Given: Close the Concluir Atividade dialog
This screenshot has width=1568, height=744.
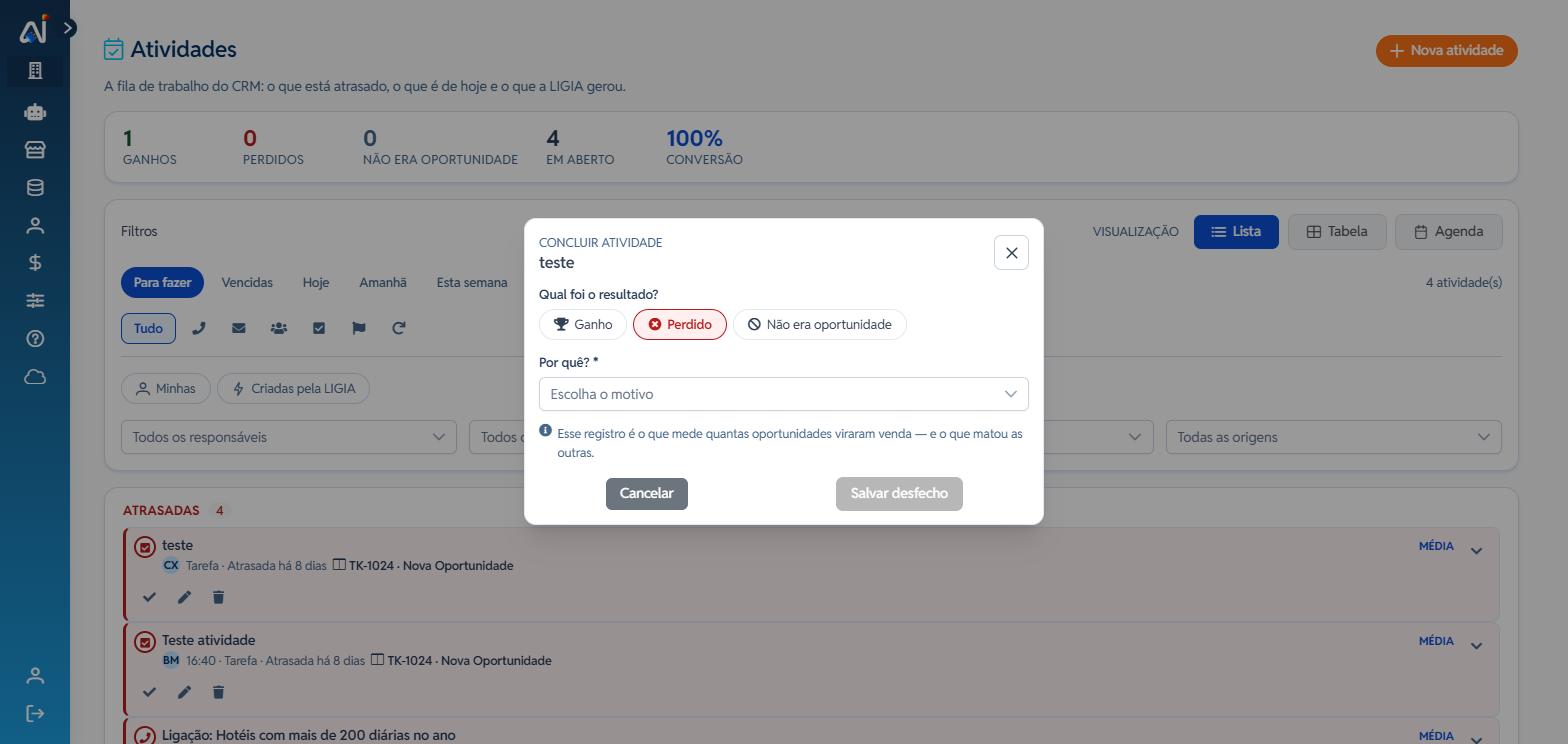Looking at the screenshot, I should click(x=1011, y=253).
